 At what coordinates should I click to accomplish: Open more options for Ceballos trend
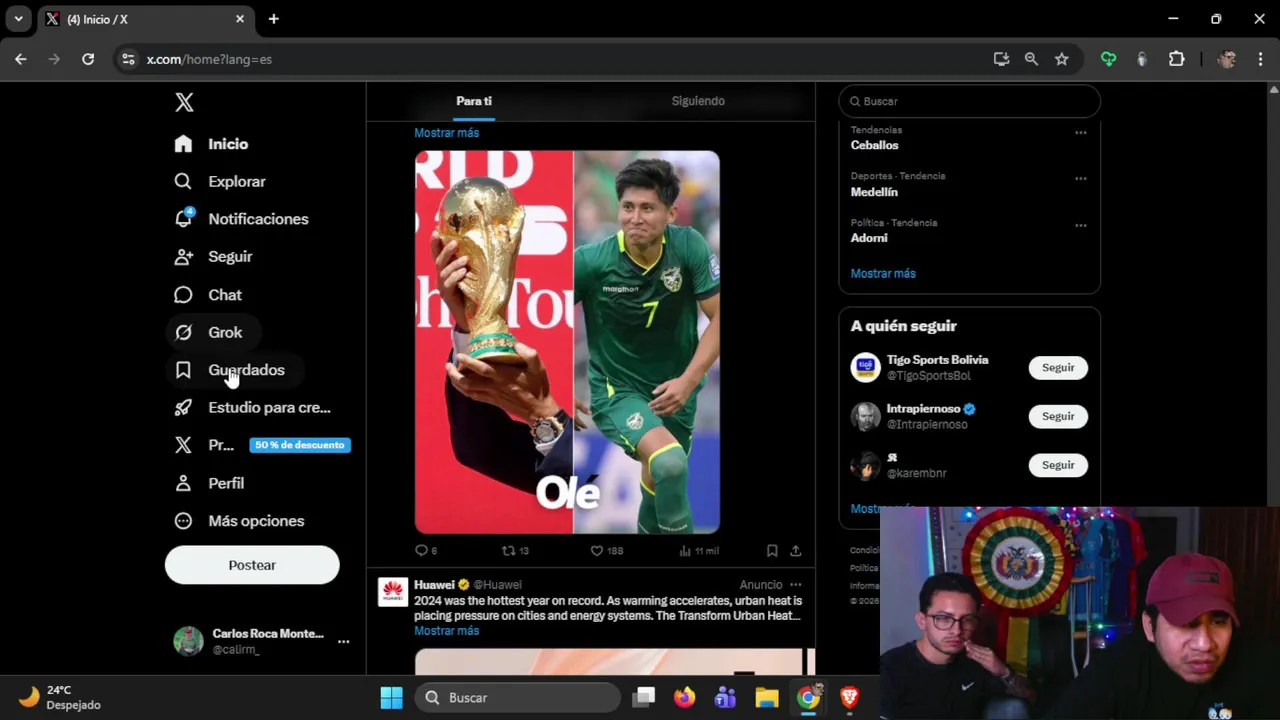coord(1081,133)
